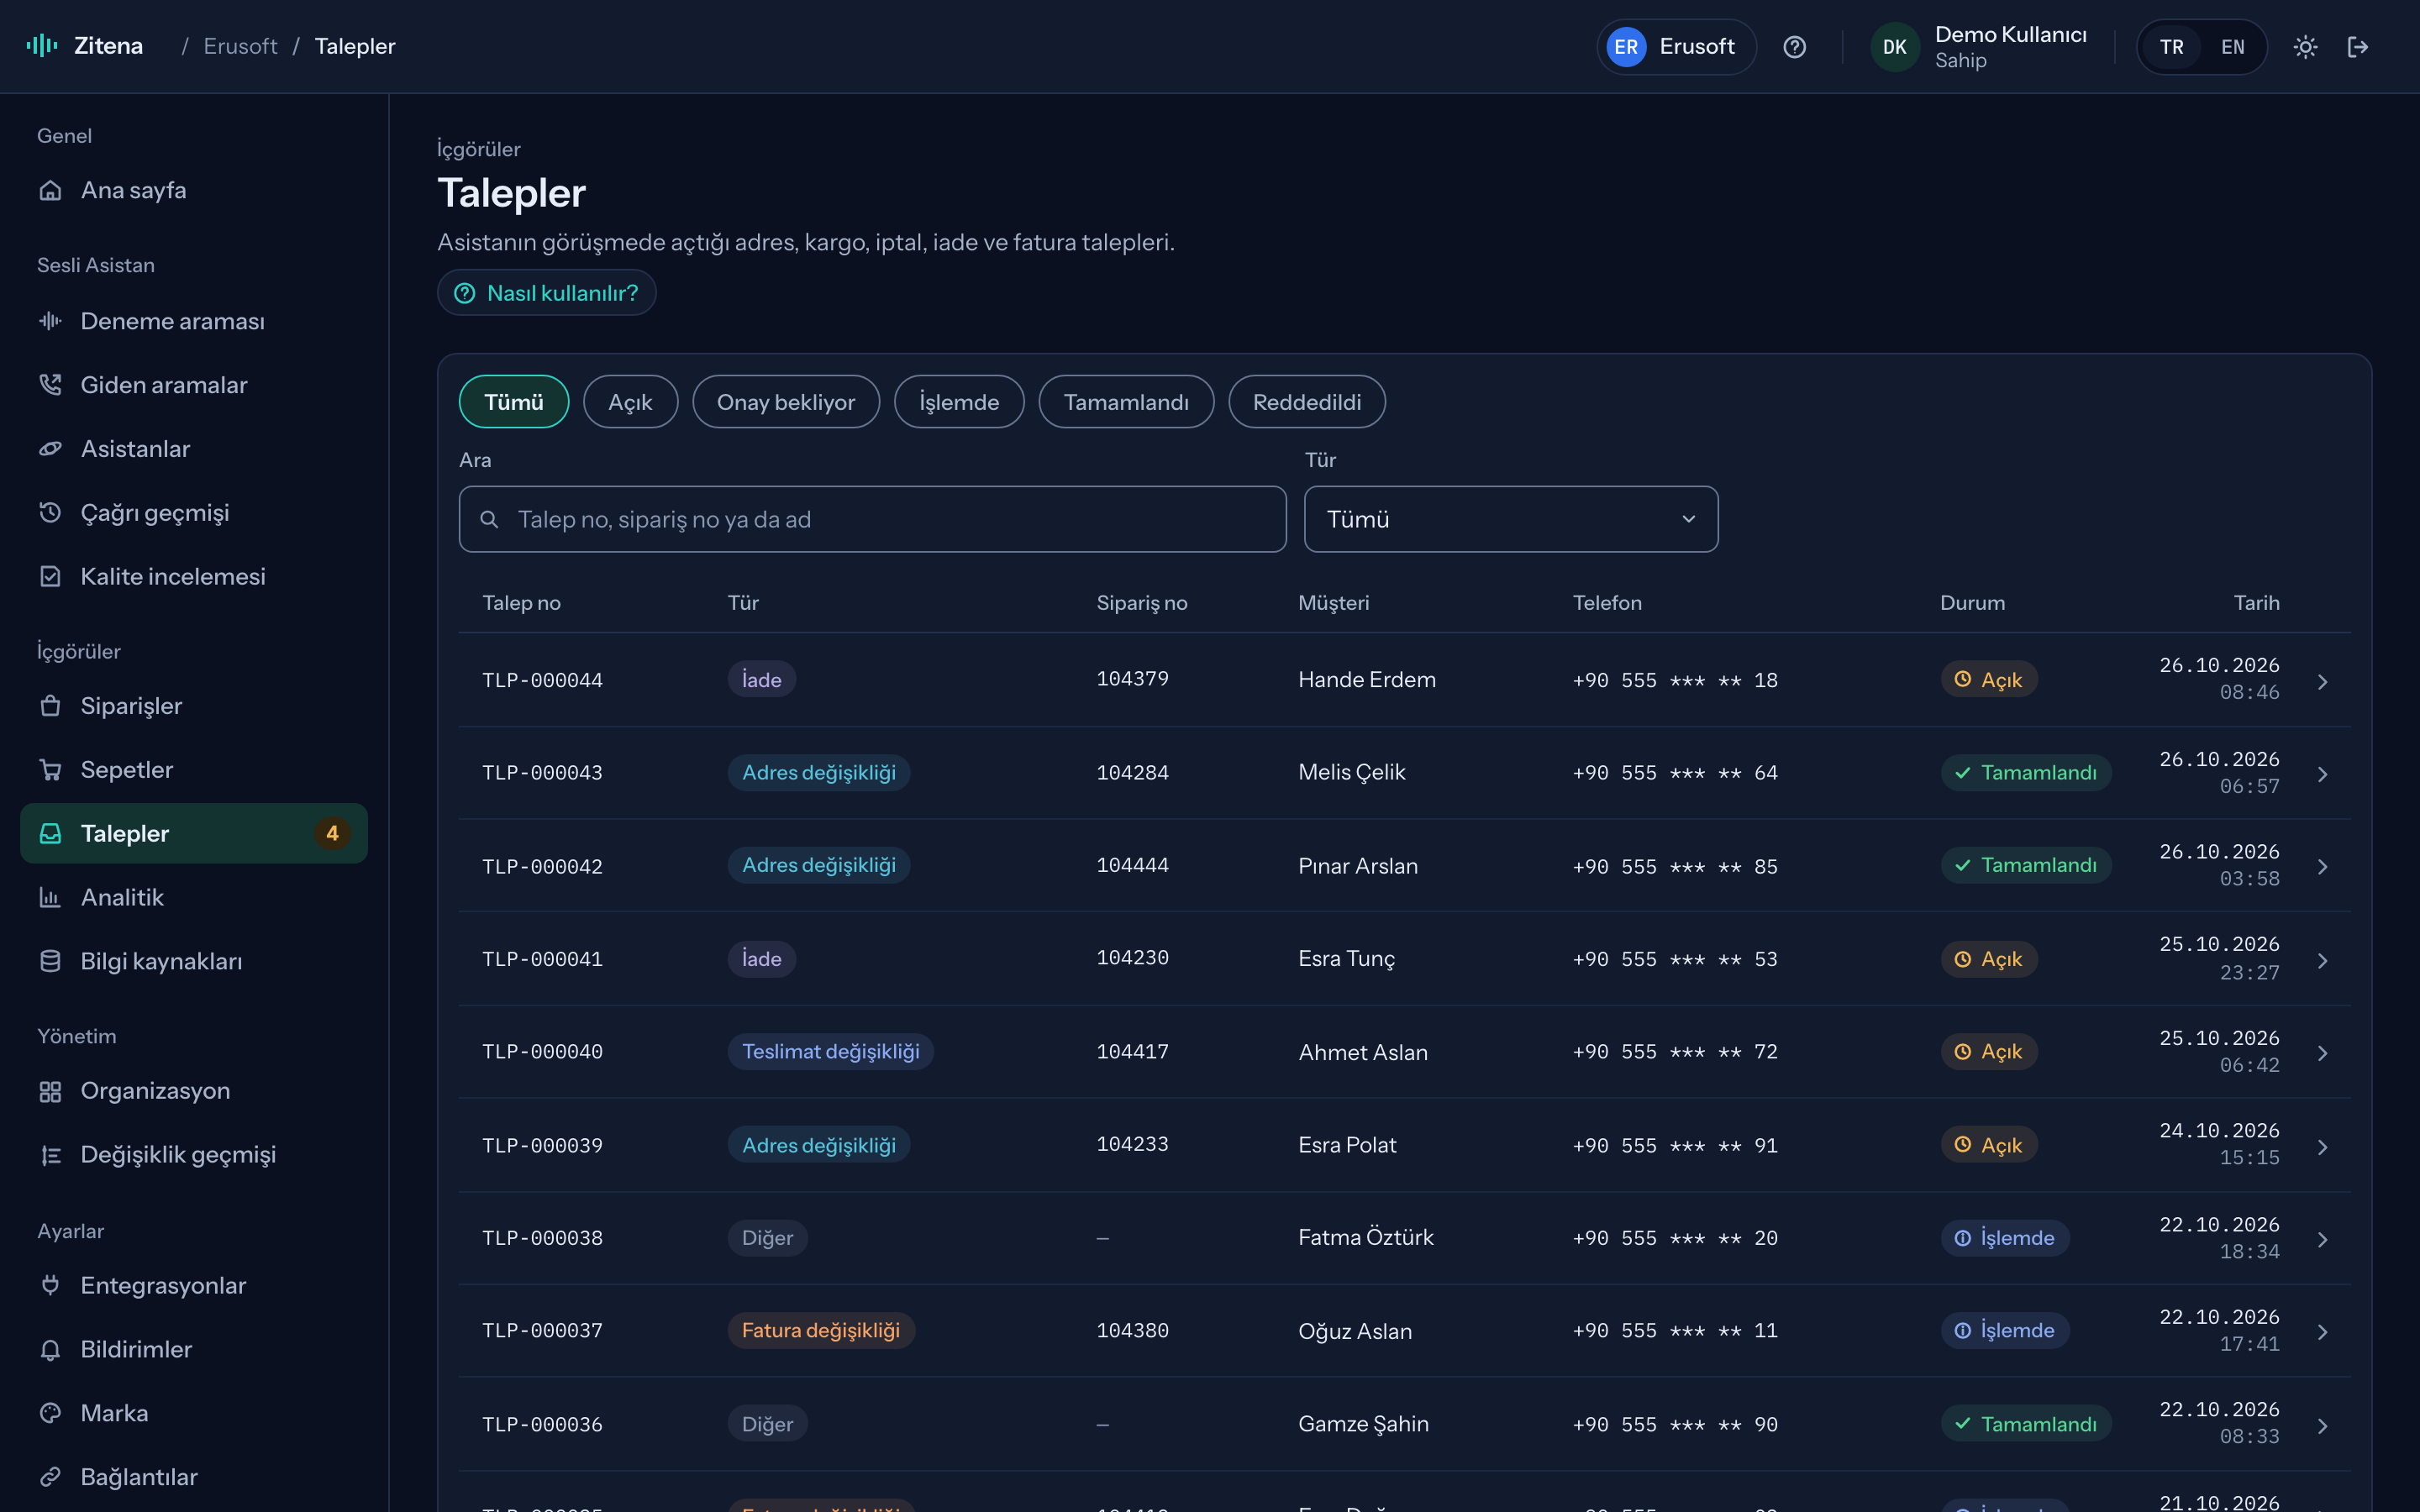2420x1512 pixels.
Task: Open the Tür dropdown showing Tümü
Action: [1511, 519]
